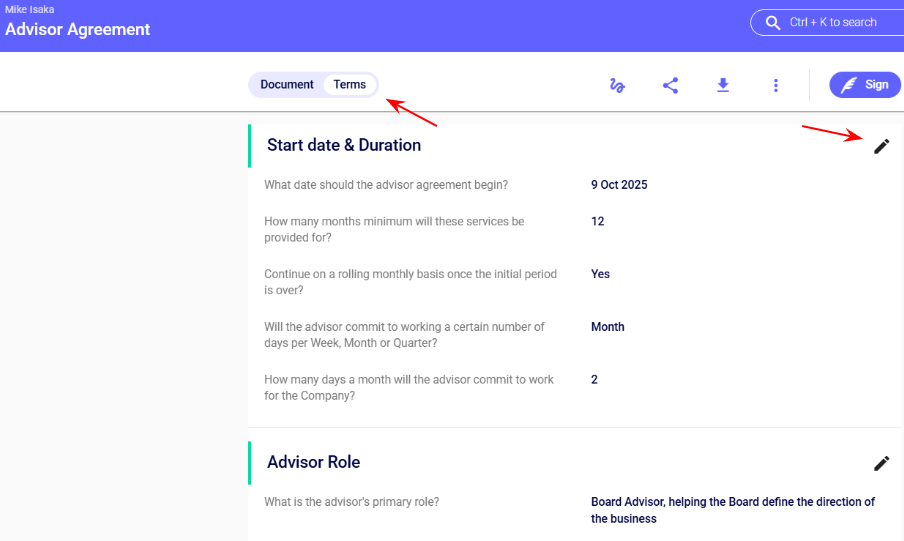Viewport: 904px width, 541px height.
Task: Click the Mike Isaka name label
Action: tap(30, 9)
